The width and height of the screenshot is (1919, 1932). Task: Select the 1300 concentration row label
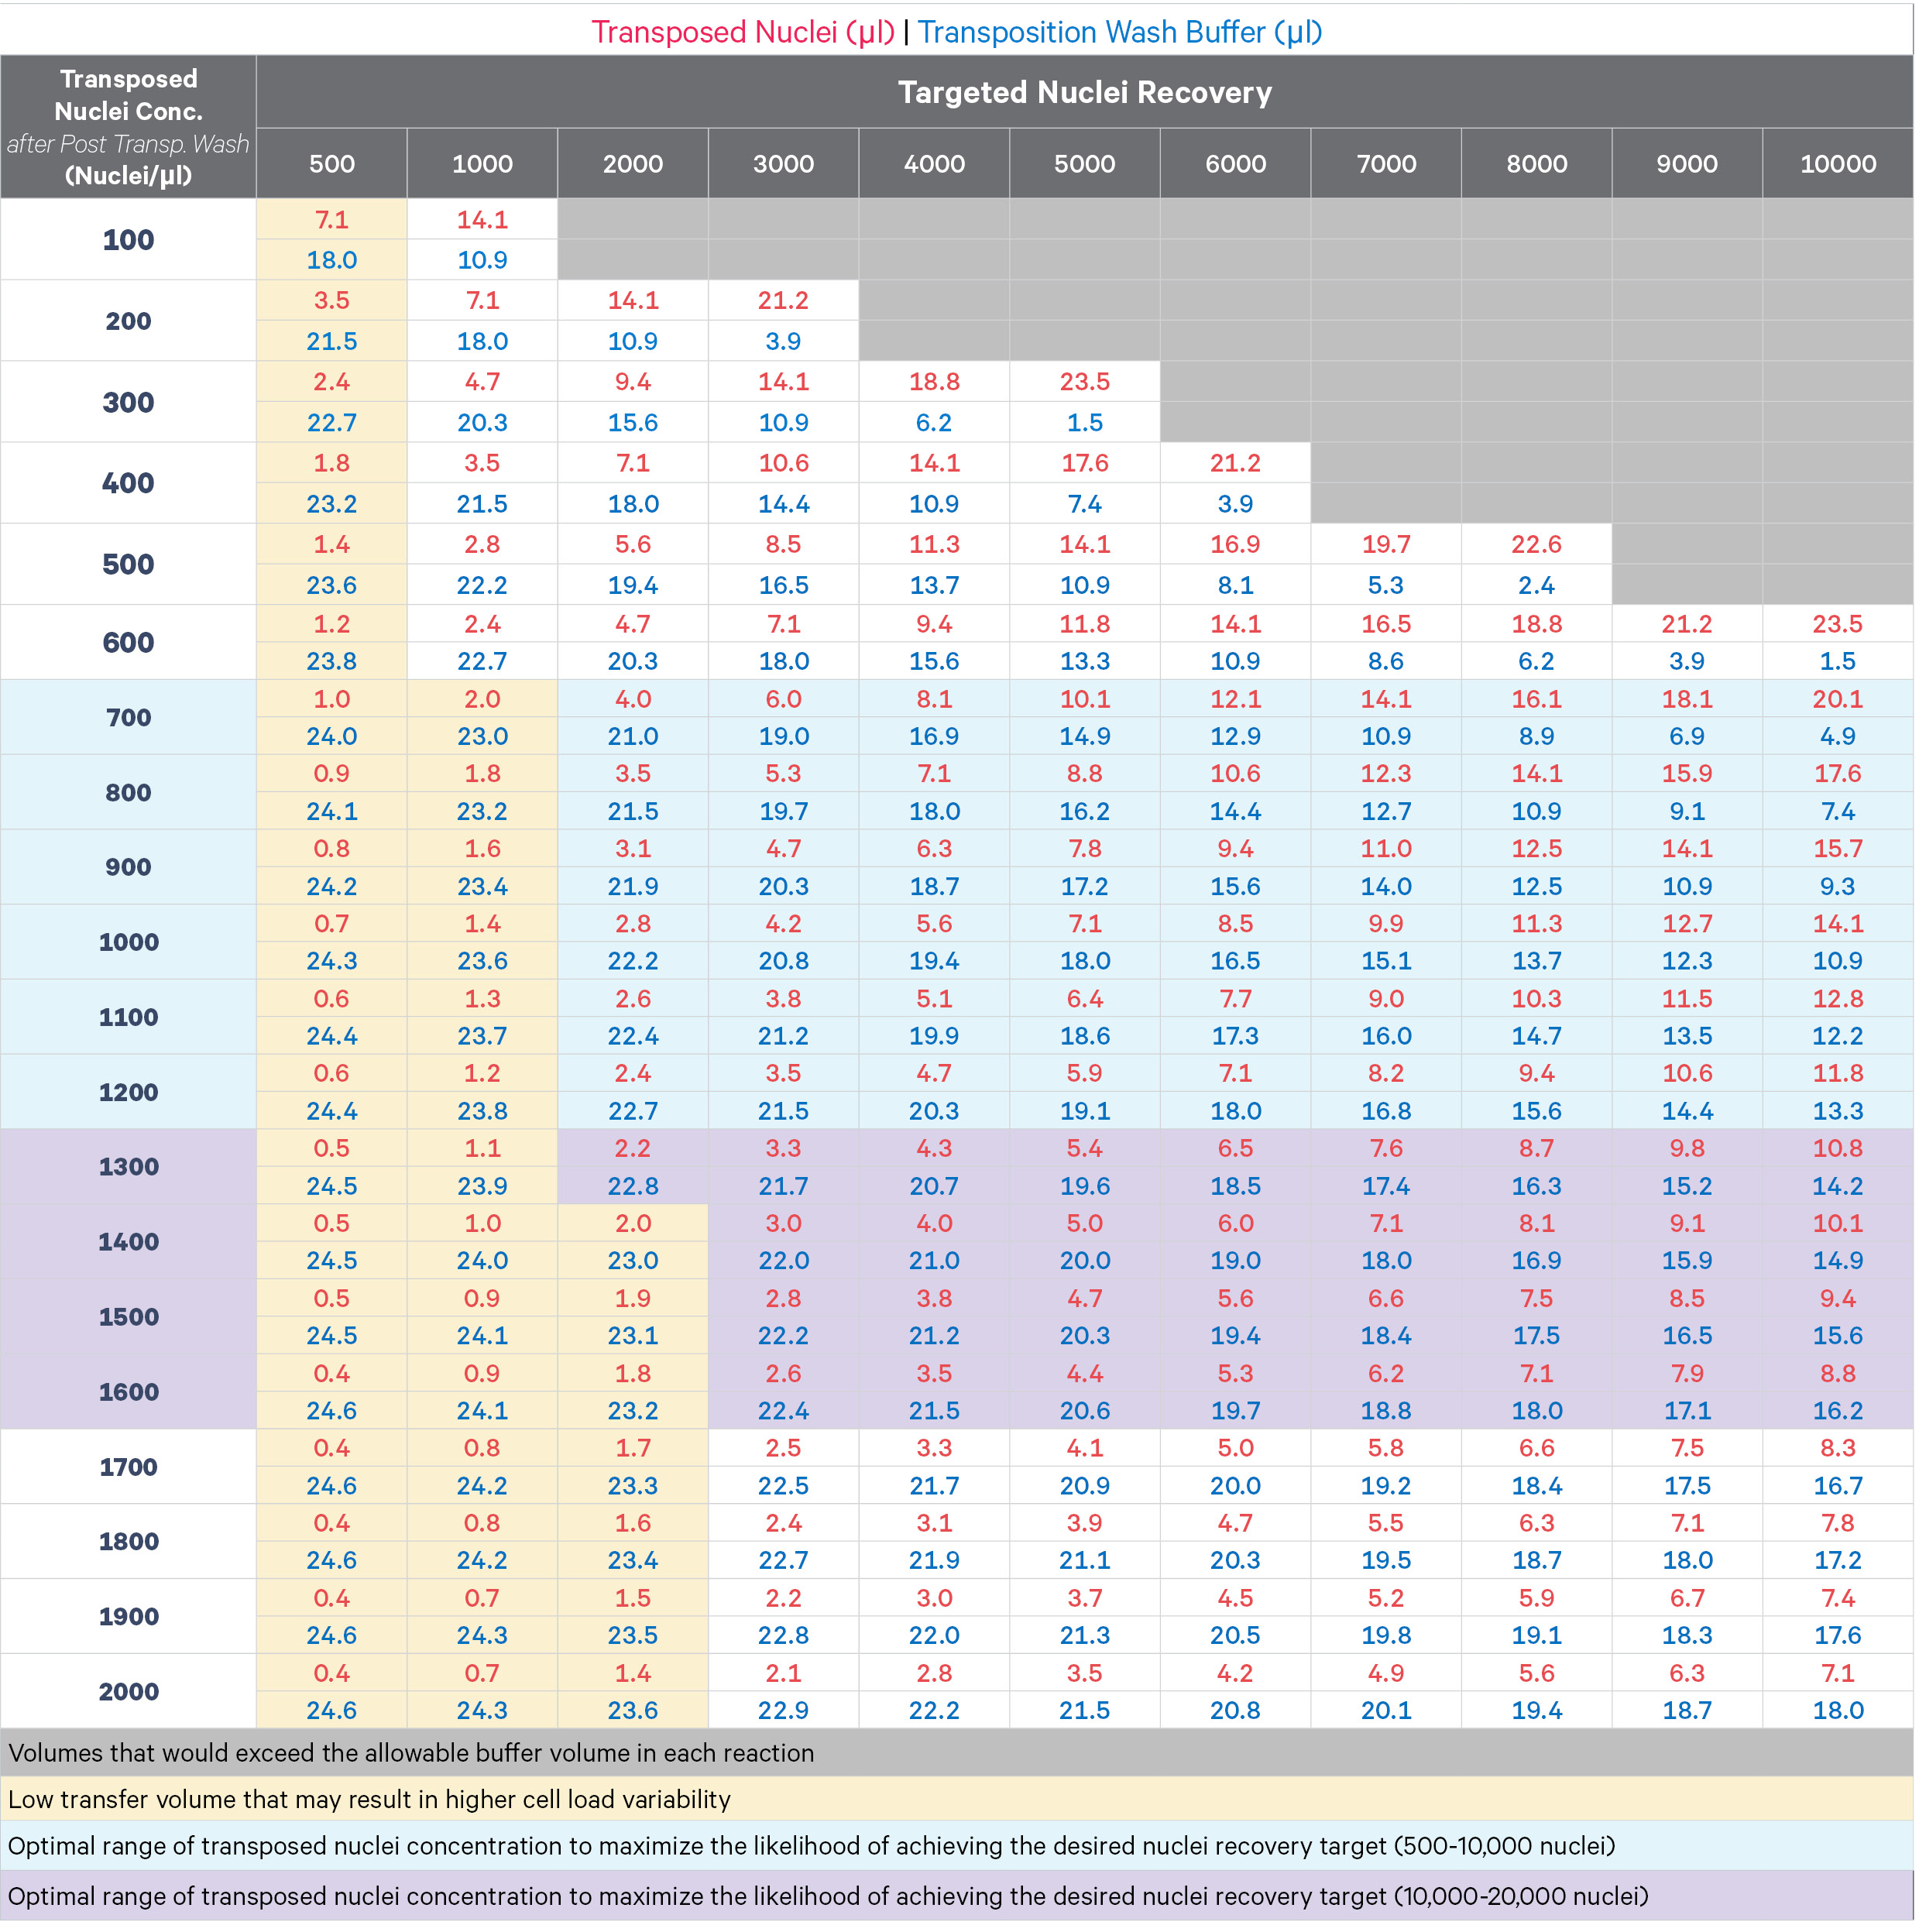coord(128,1166)
